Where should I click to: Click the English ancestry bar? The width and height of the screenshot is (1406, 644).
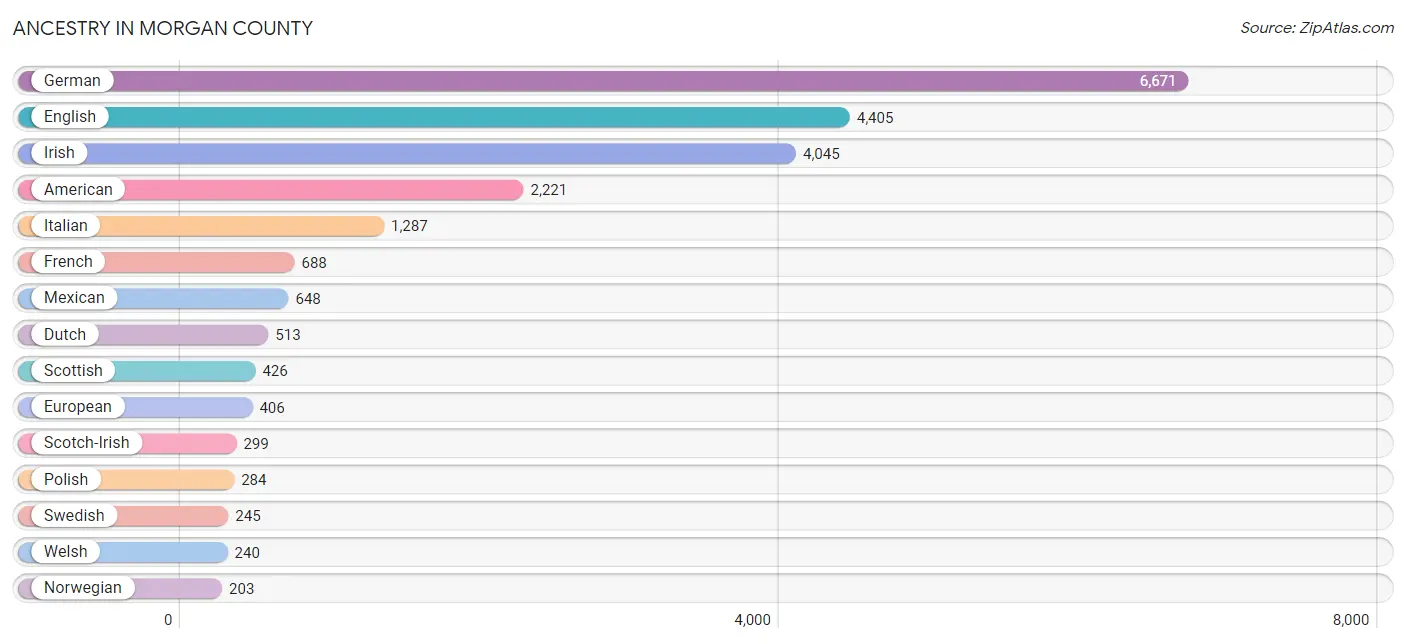tap(434, 117)
